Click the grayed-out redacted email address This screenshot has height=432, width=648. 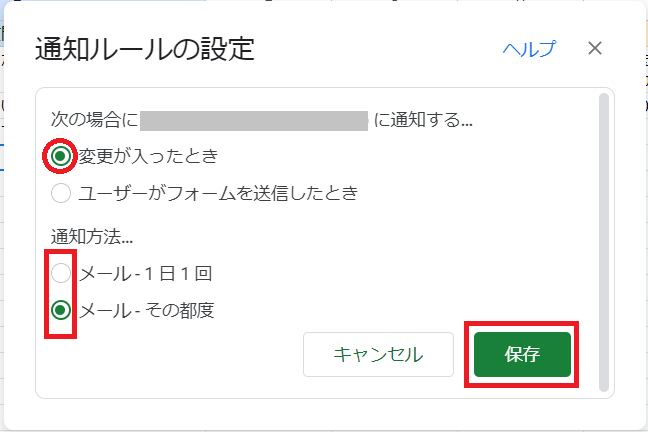point(255,122)
